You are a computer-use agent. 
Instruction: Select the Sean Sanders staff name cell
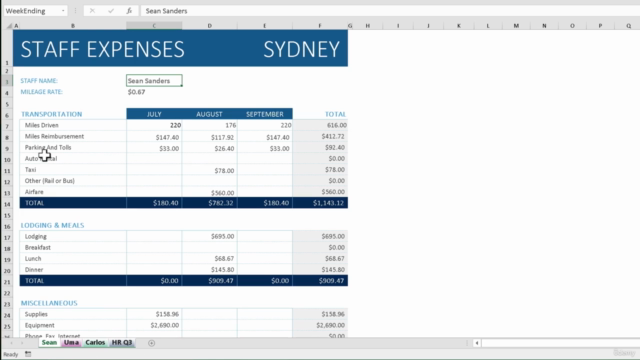154,80
